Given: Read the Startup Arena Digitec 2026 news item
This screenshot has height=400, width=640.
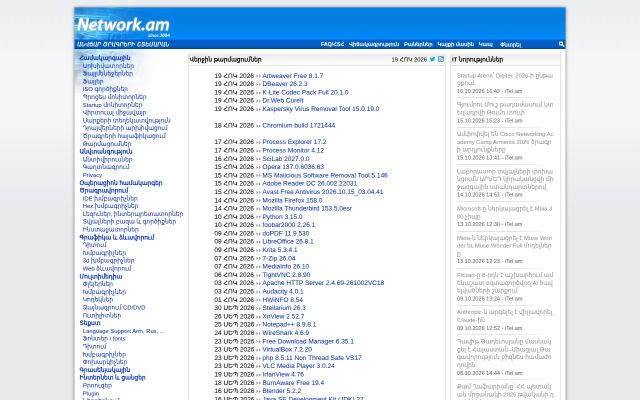Looking at the screenshot, I should [505, 79].
